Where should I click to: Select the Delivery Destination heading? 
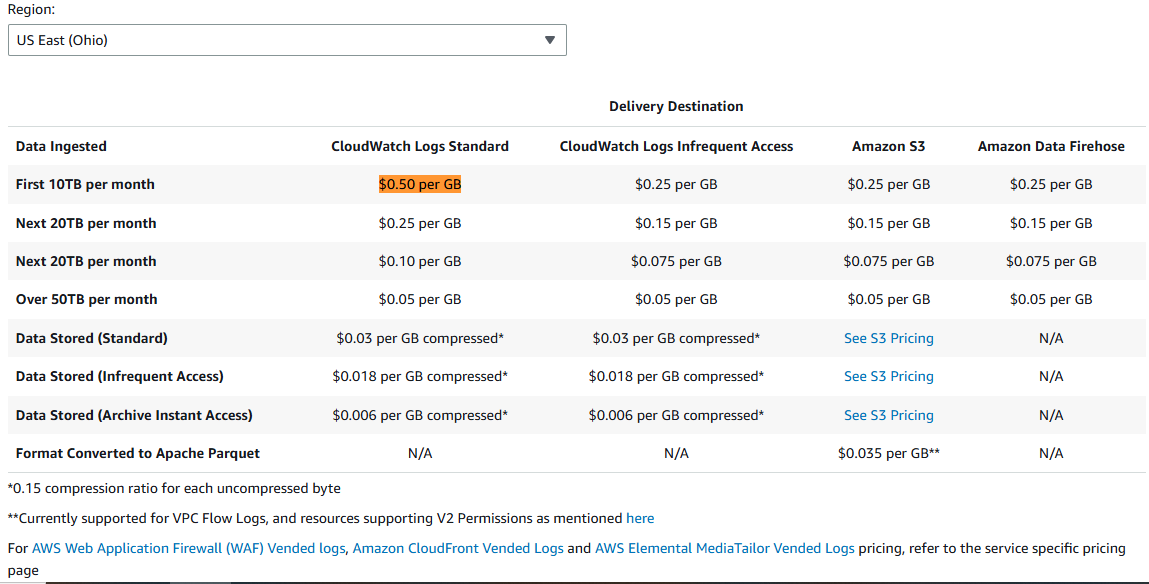676,106
